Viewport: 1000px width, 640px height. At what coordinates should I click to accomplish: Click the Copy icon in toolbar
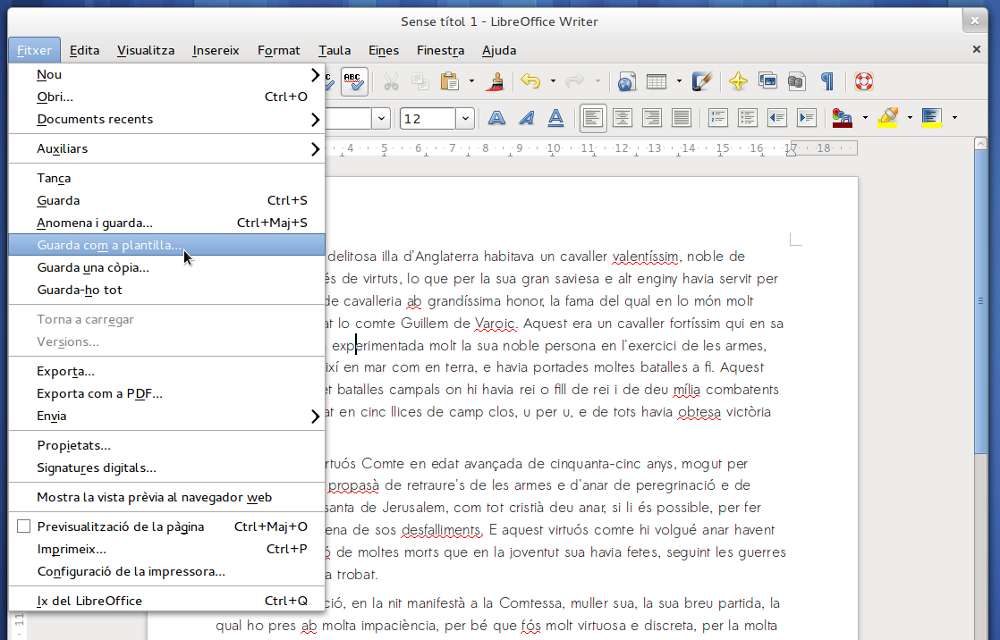(x=420, y=82)
